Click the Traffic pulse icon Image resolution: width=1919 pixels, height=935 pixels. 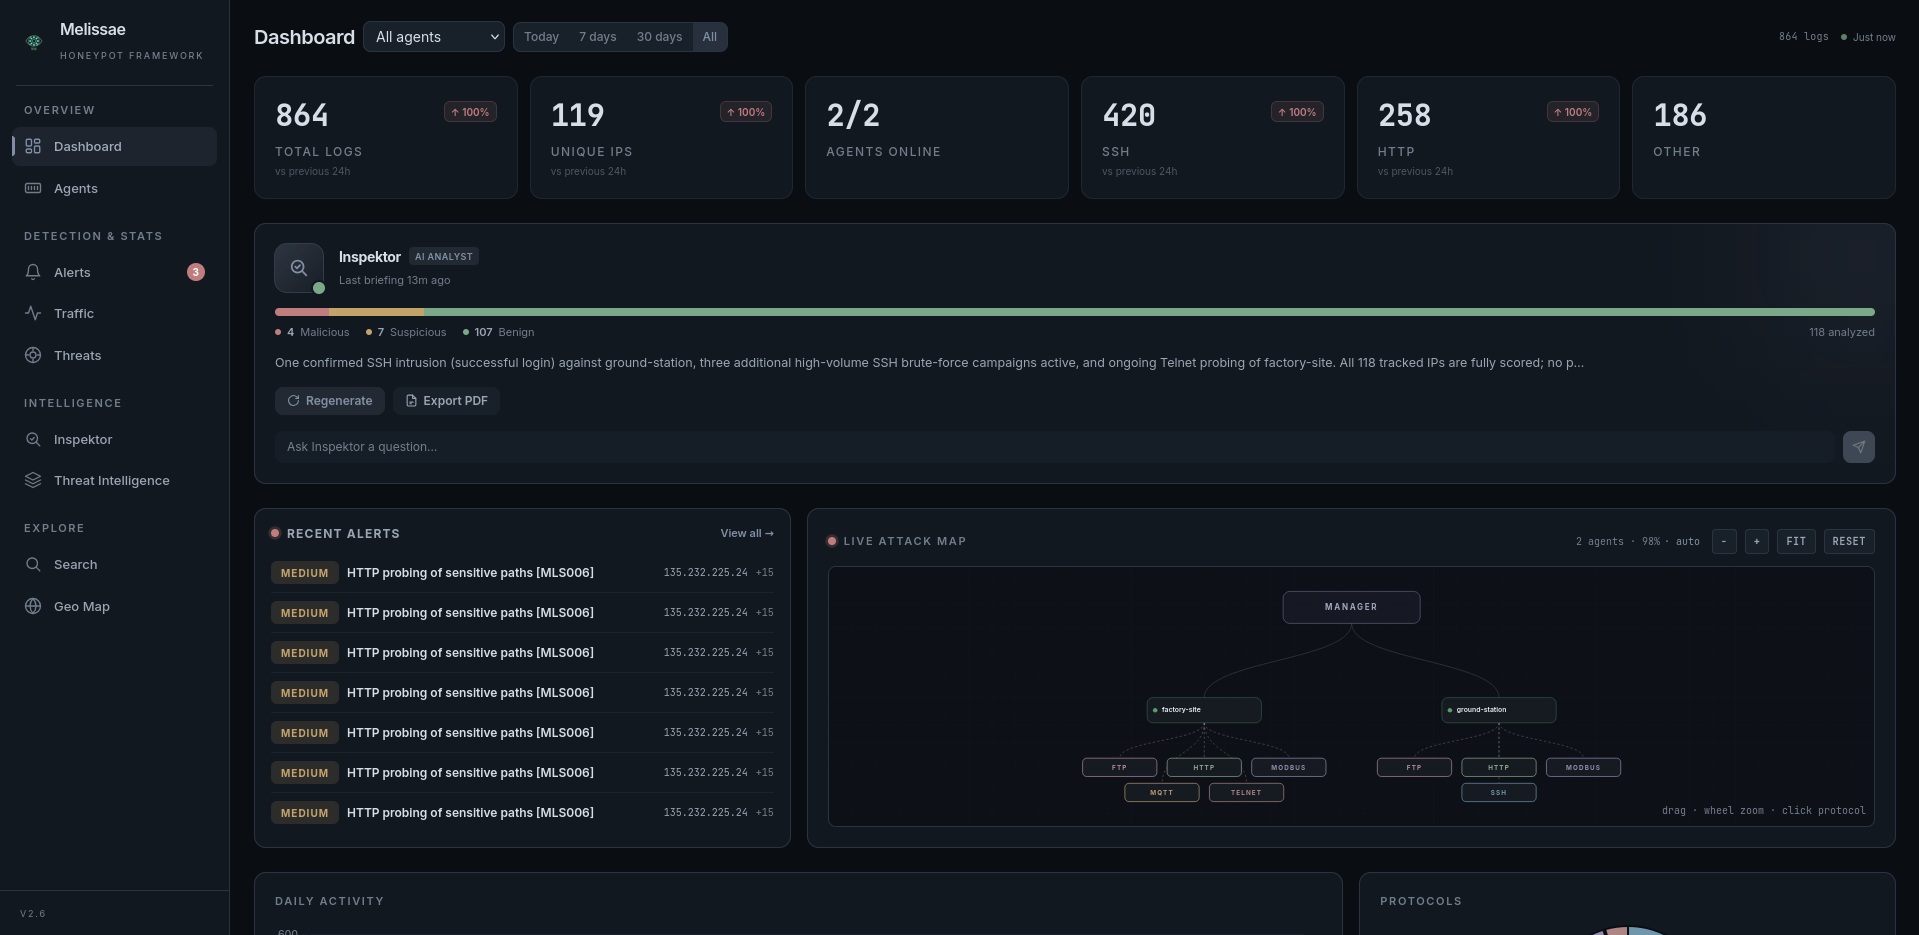coord(33,313)
